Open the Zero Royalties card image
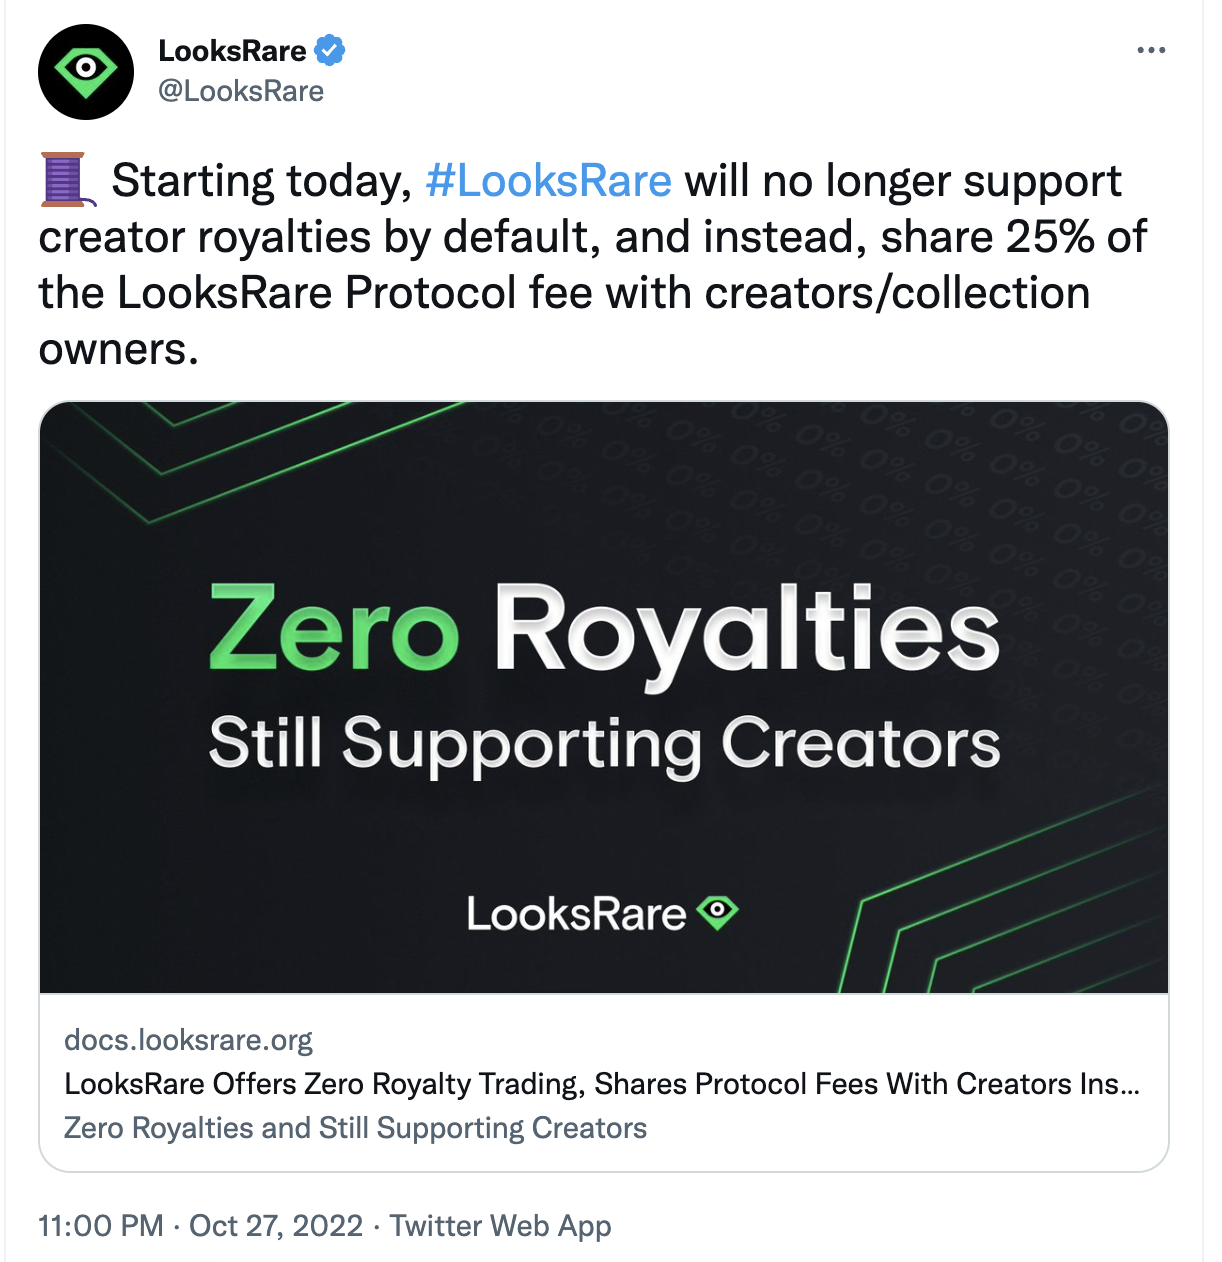The image size is (1222, 1262). tap(604, 697)
